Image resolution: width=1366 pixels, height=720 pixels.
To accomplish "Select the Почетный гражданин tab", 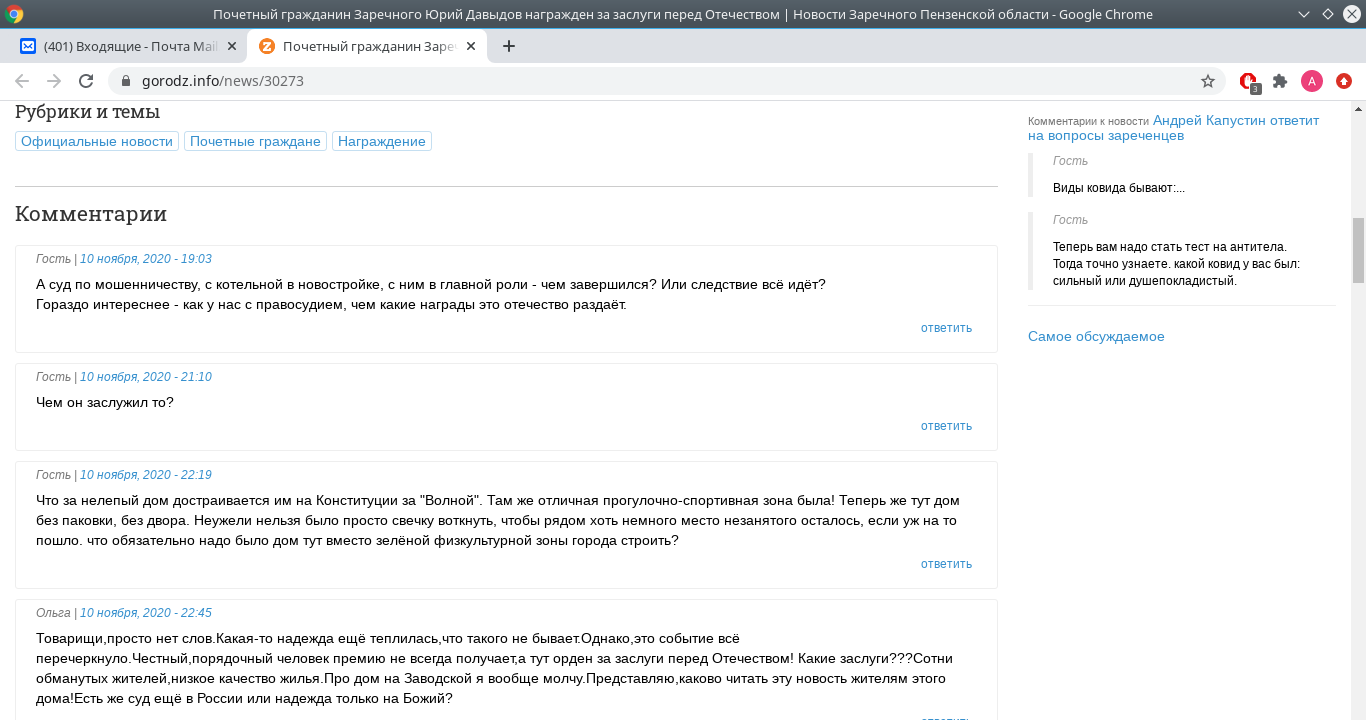I will [x=368, y=46].
